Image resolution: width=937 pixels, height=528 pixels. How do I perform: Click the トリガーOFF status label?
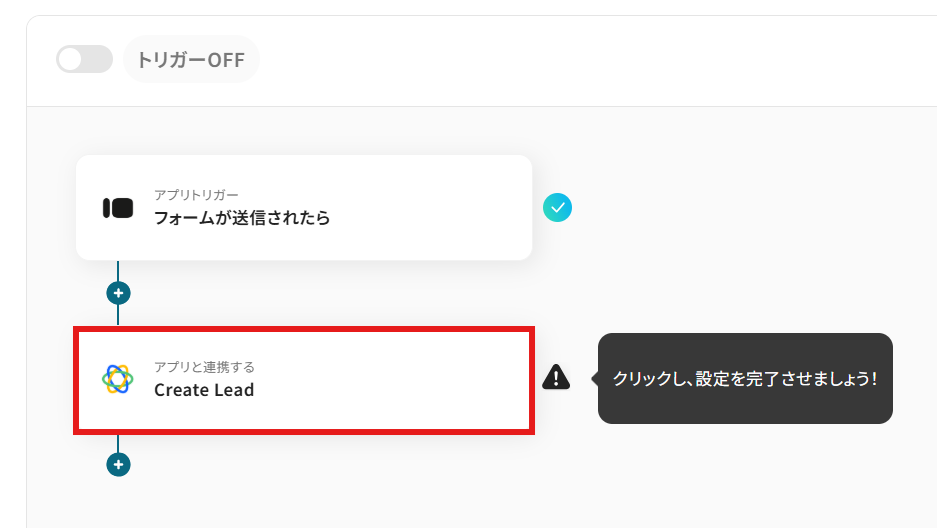pyautogui.click(x=191, y=60)
